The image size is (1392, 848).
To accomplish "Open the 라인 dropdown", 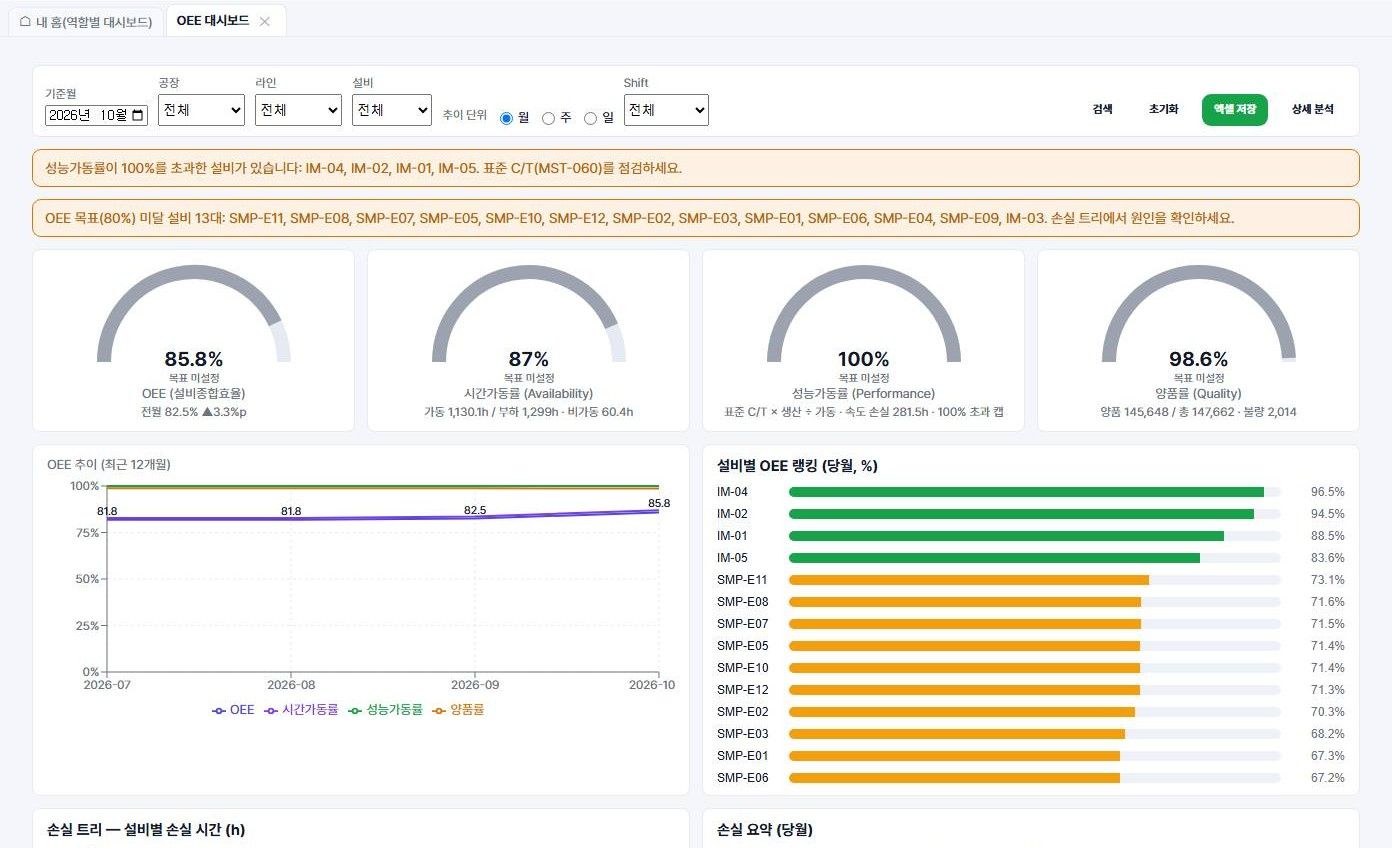I will [x=298, y=110].
